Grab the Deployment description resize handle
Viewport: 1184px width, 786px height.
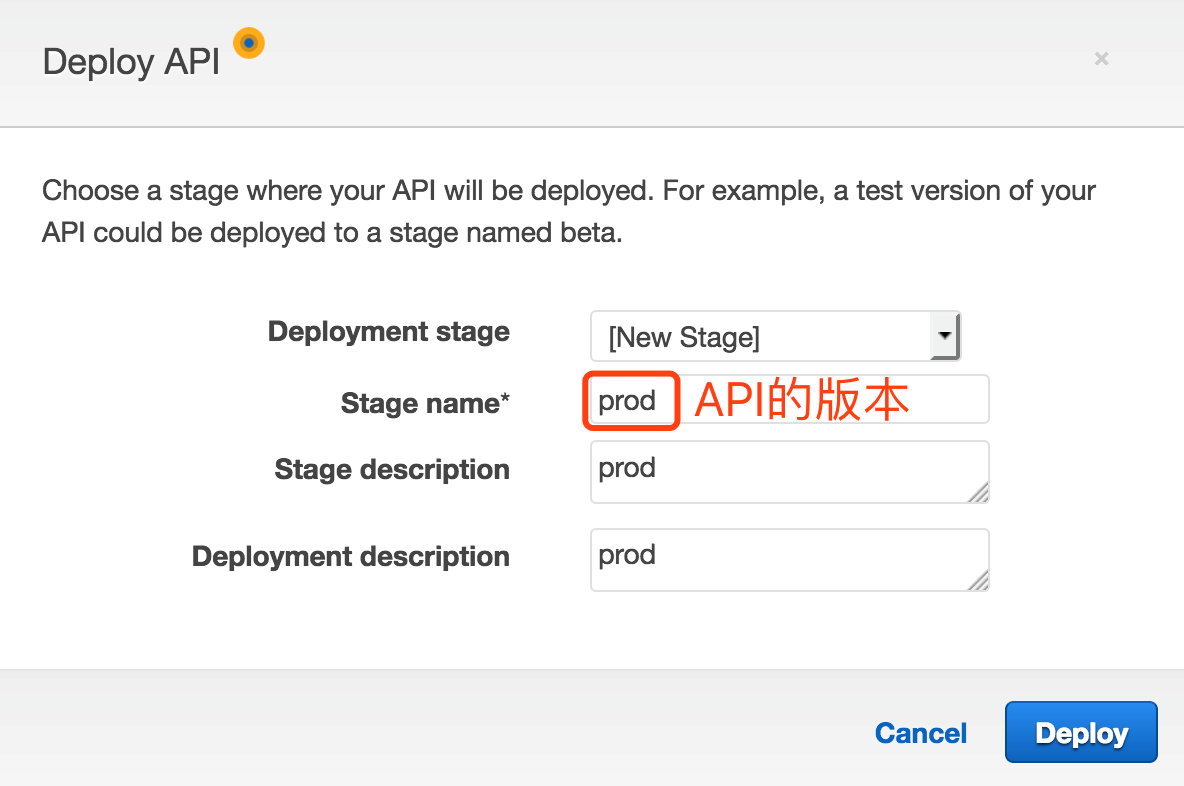coord(978,580)
